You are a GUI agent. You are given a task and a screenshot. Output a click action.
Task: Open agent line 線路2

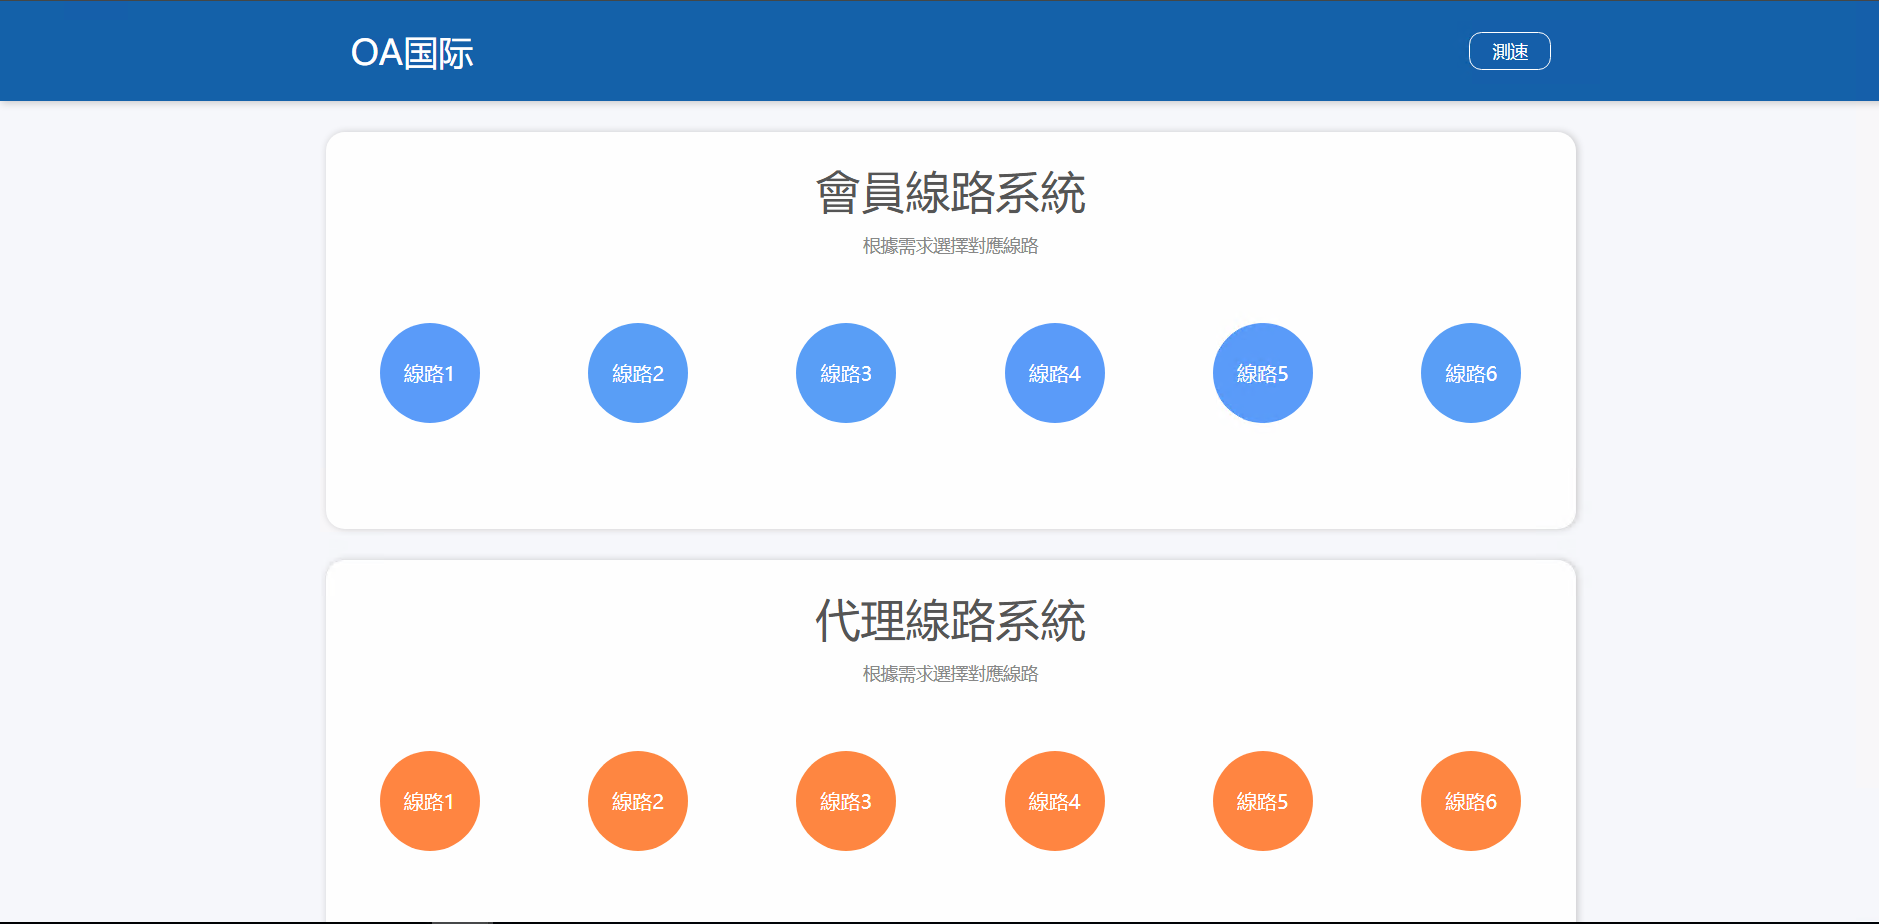(637, 800)
